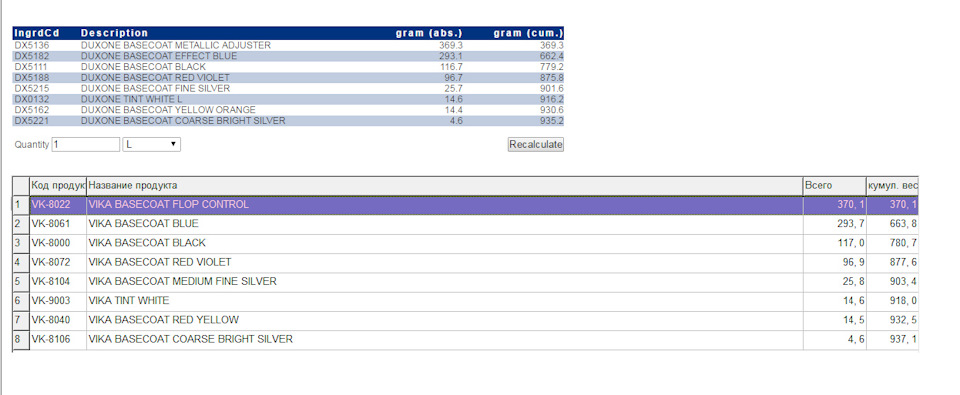Click the Название продукта column header
The image size is (960, 395).
tap(444, 186)
